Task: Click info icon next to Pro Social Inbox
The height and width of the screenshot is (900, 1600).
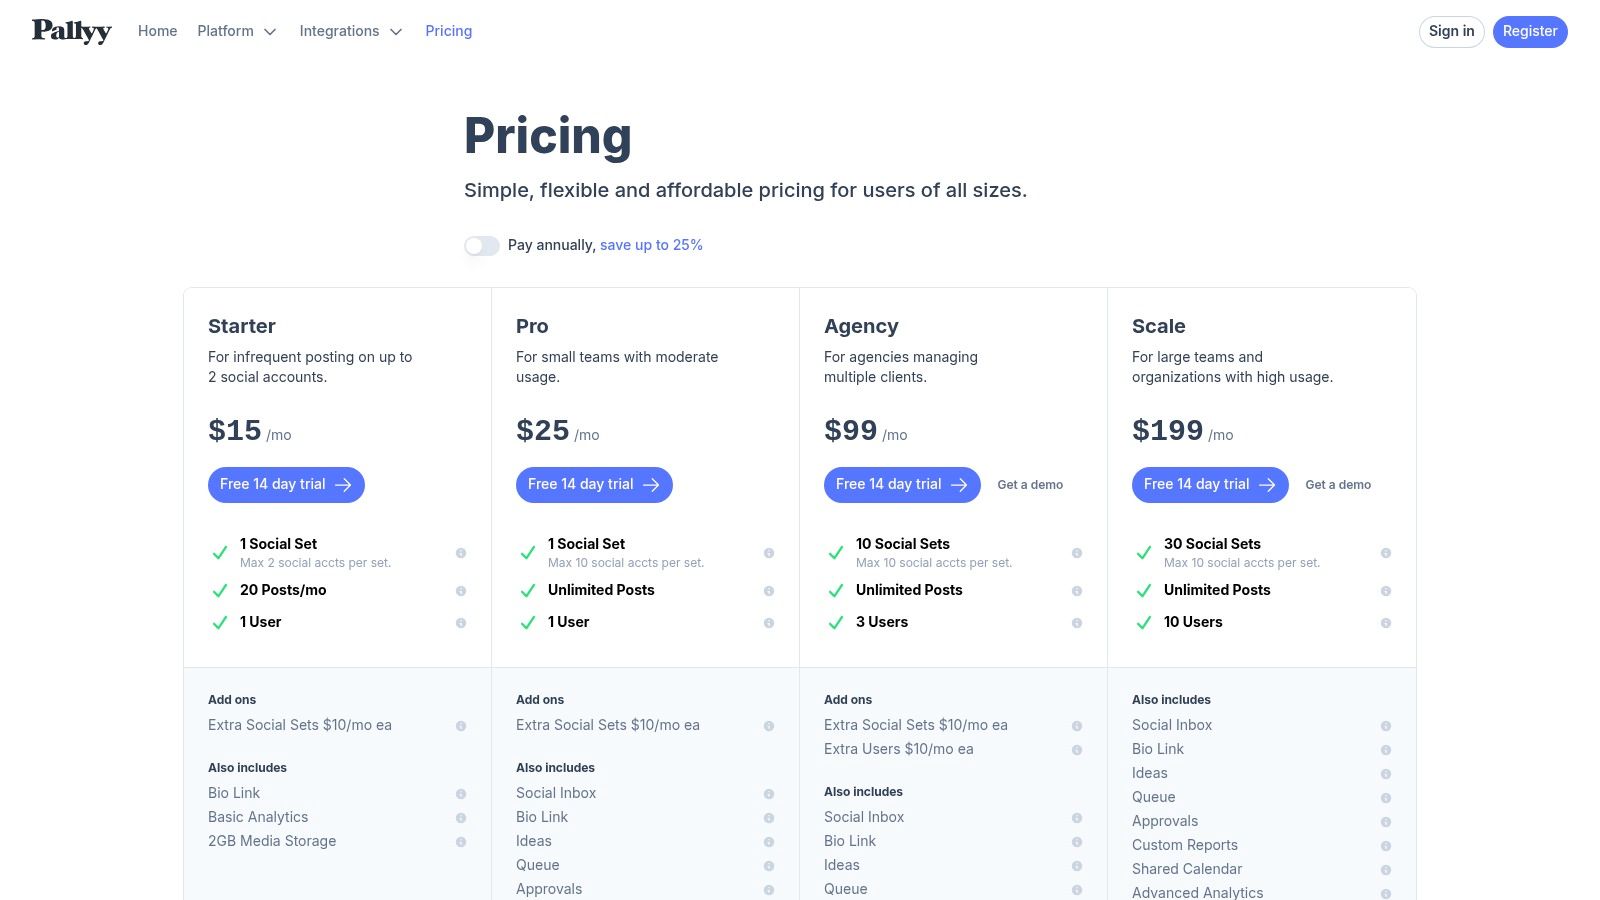Action: 769,794
